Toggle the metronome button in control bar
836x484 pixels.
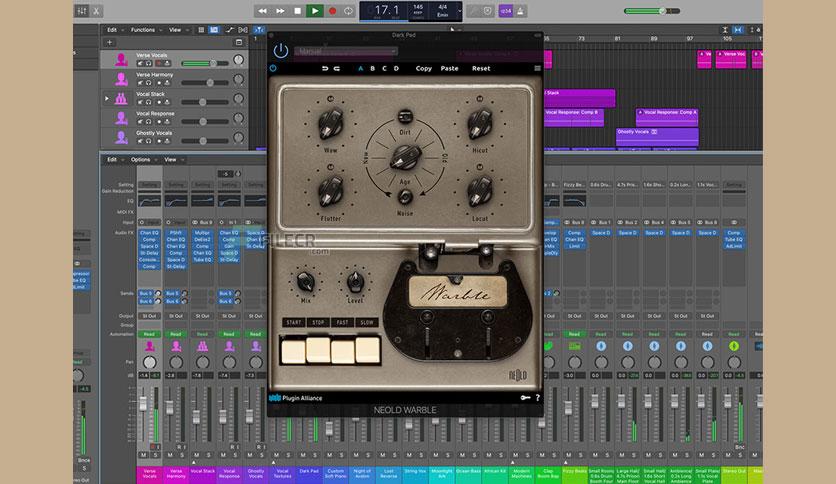[520, 11]
